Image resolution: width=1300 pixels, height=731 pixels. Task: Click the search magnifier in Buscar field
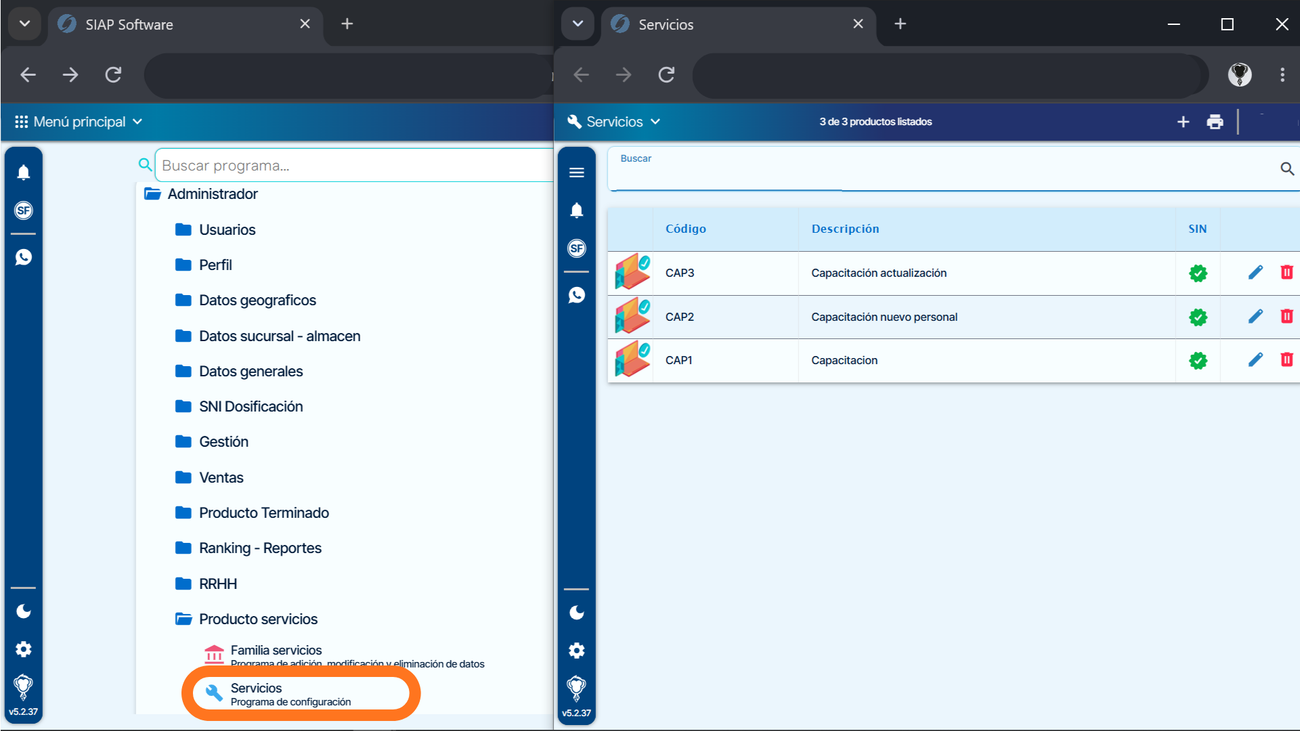[1287, 169]
